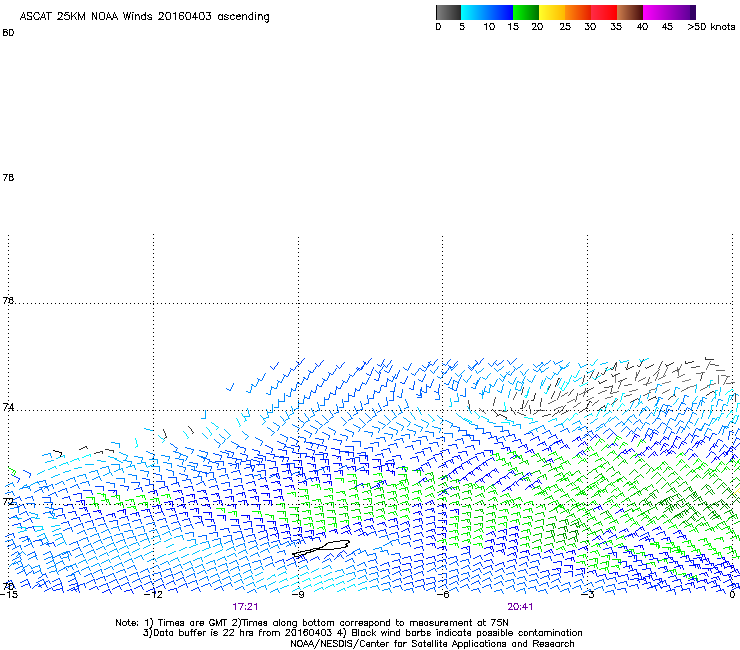740x650 pixels.
Task: Click the '80' latitude label at top left
Action: tap(8, 33)
